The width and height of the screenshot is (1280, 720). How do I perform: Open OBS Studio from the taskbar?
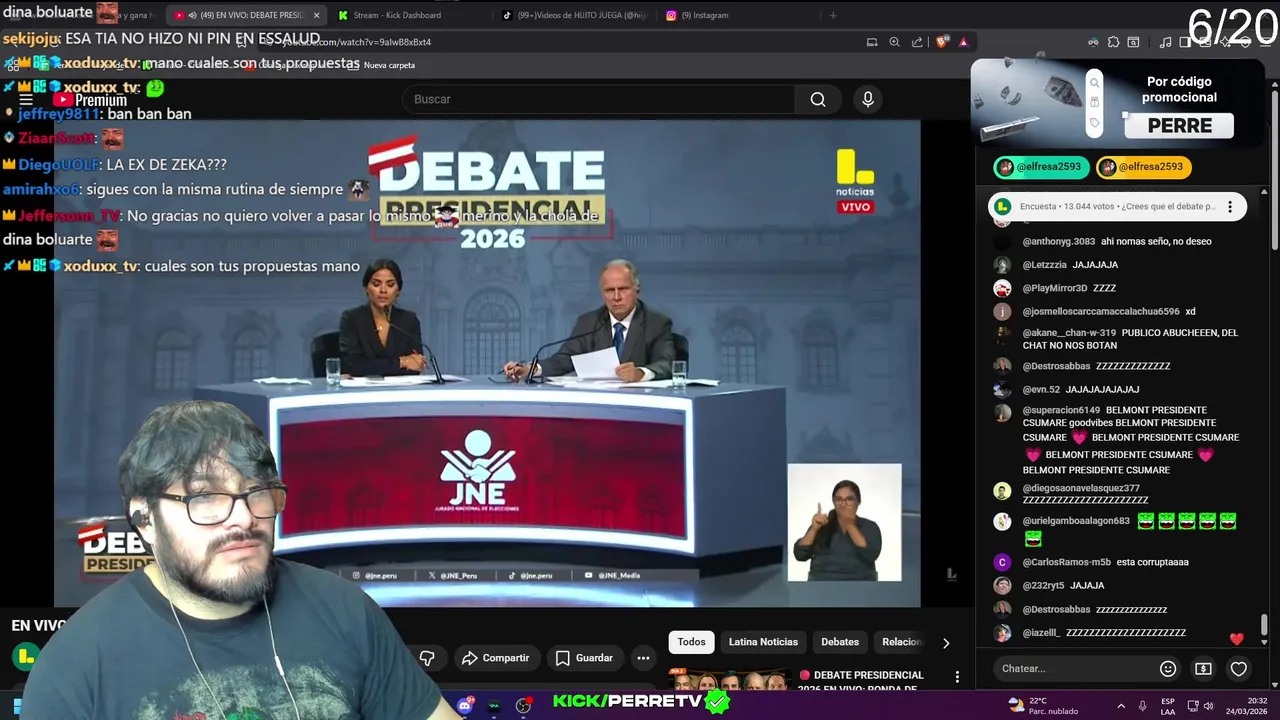coord(523,705)
